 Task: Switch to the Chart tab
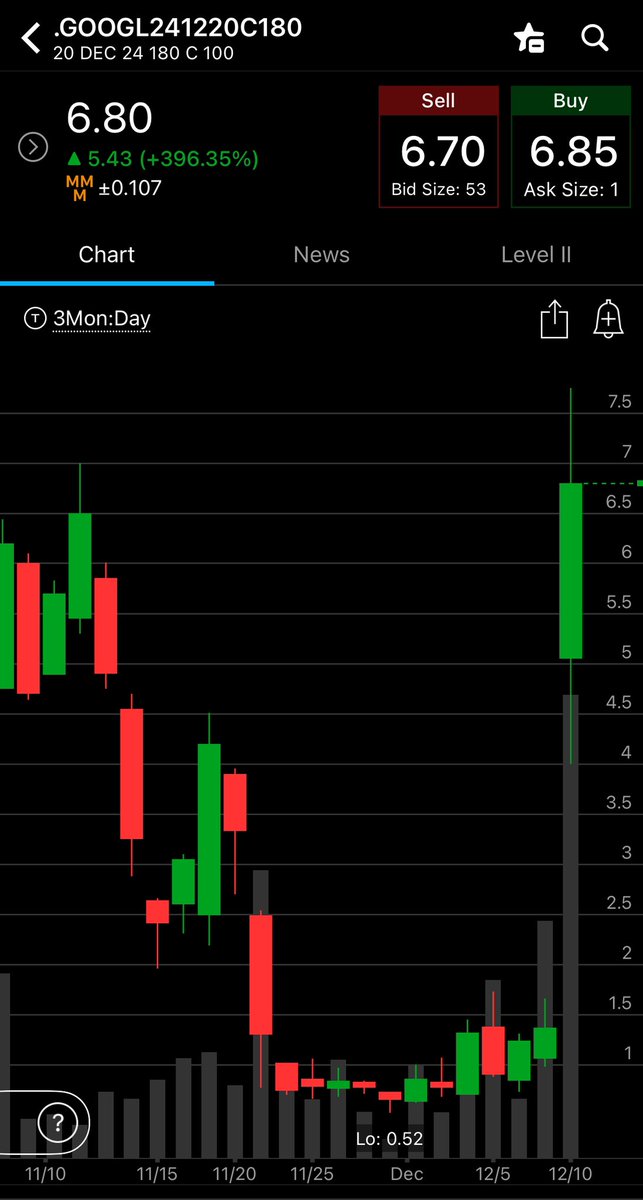click(107, 254)
